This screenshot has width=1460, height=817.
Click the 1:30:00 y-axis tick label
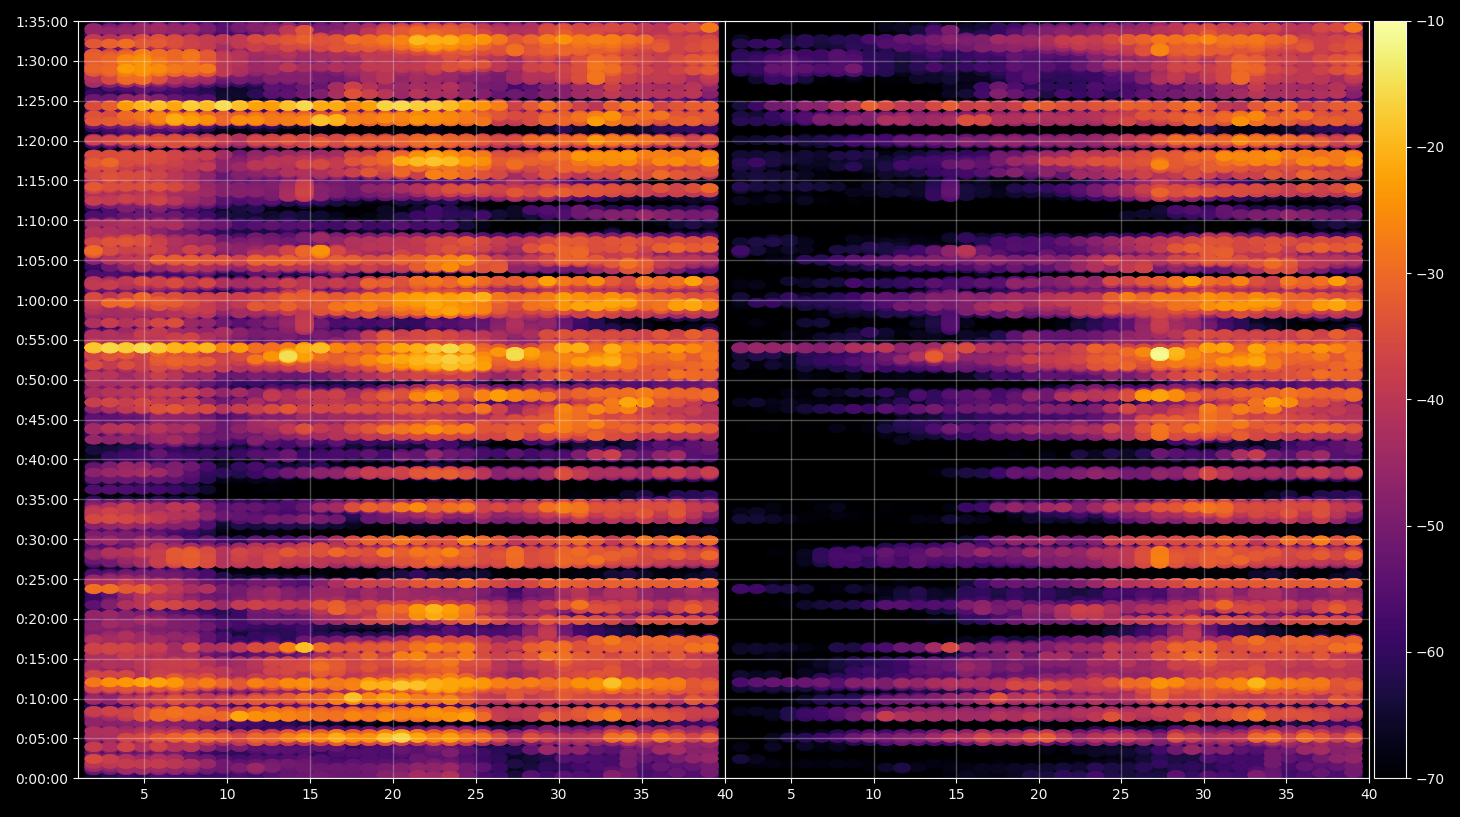pyautogui.click(x=42, y=61)
